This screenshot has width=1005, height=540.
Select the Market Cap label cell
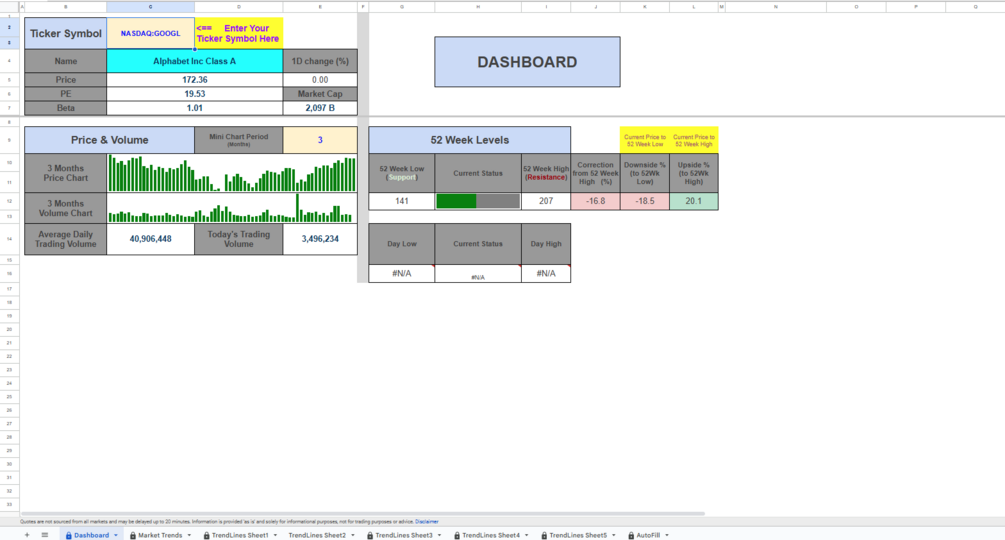point(320,94)
